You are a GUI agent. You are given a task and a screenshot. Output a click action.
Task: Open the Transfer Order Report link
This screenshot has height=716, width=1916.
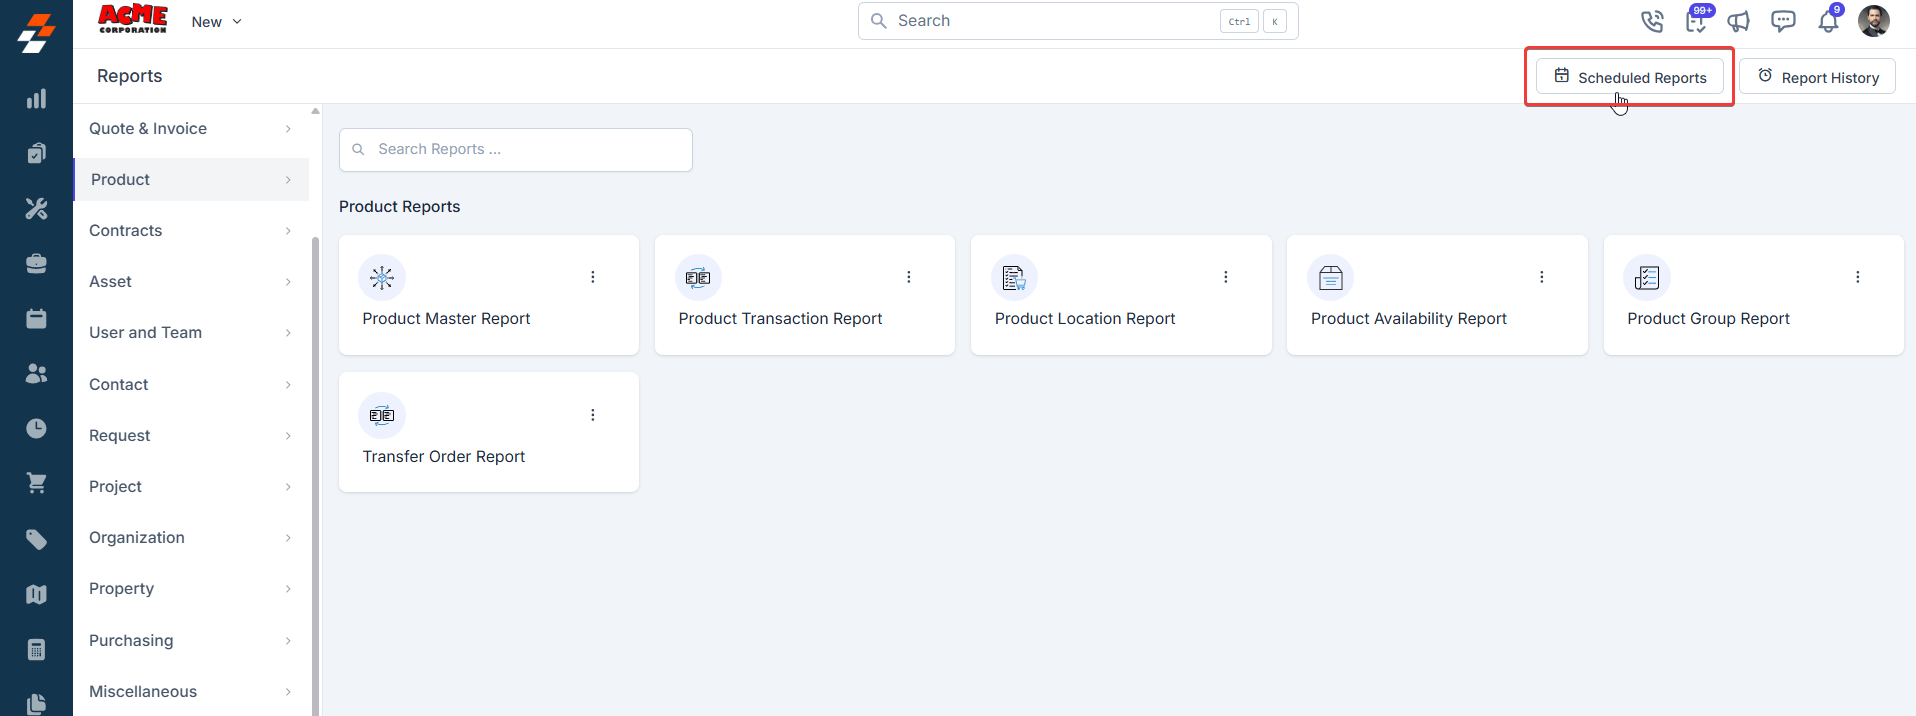coord(443,457)
